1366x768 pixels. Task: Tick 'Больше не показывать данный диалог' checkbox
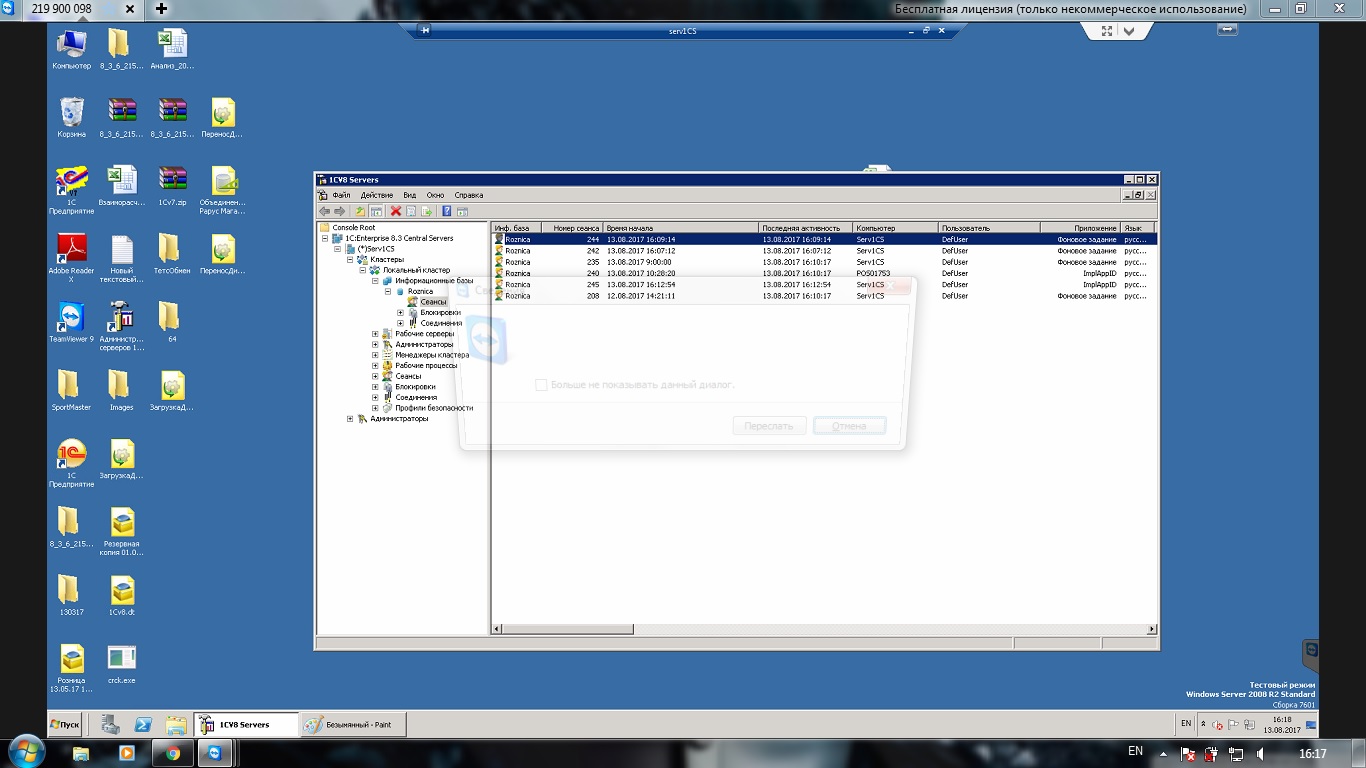541,385
